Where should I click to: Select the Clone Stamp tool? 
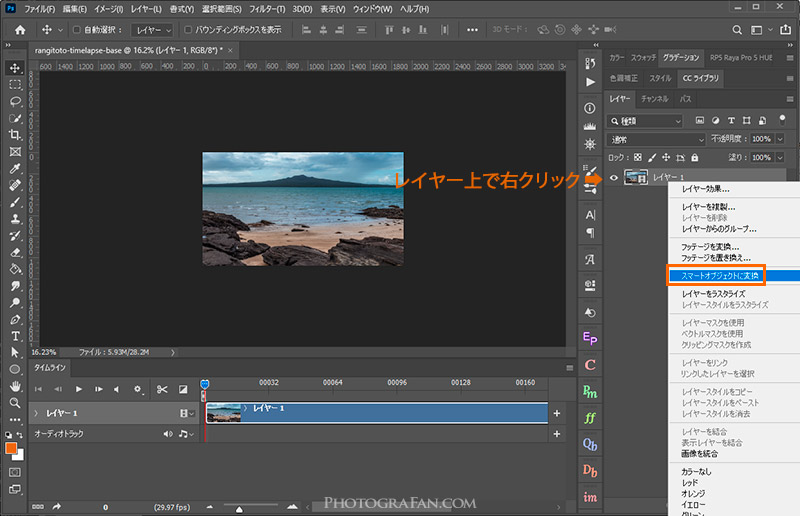pos(15,219)
